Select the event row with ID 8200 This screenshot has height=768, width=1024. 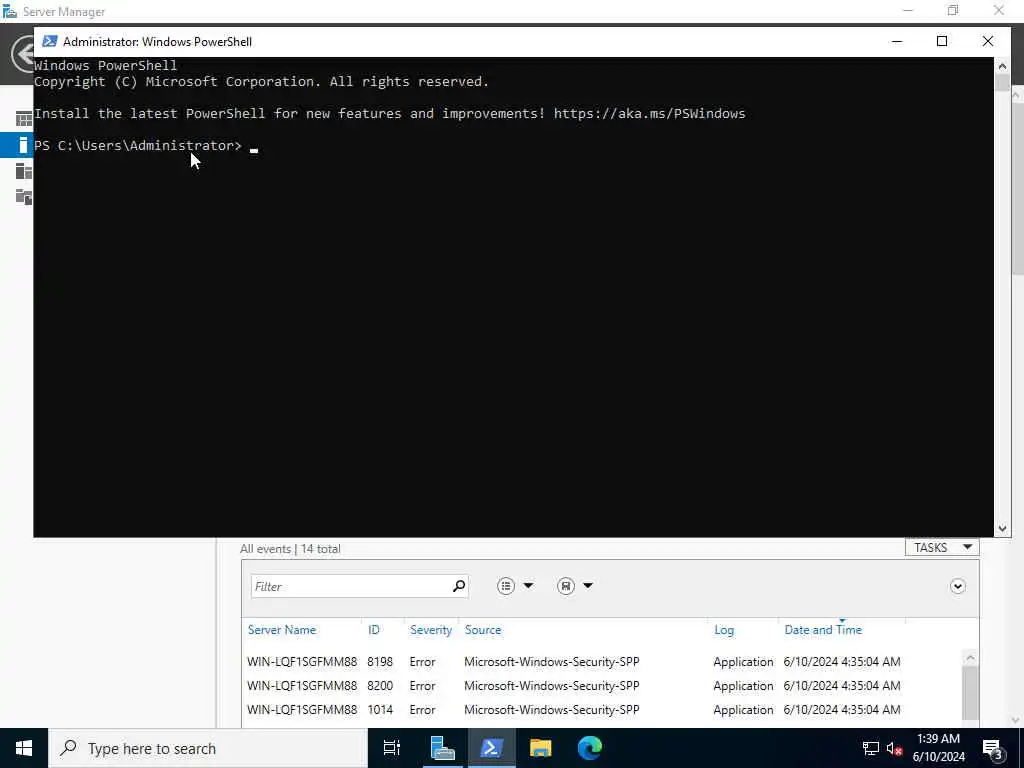coord(601,686)
